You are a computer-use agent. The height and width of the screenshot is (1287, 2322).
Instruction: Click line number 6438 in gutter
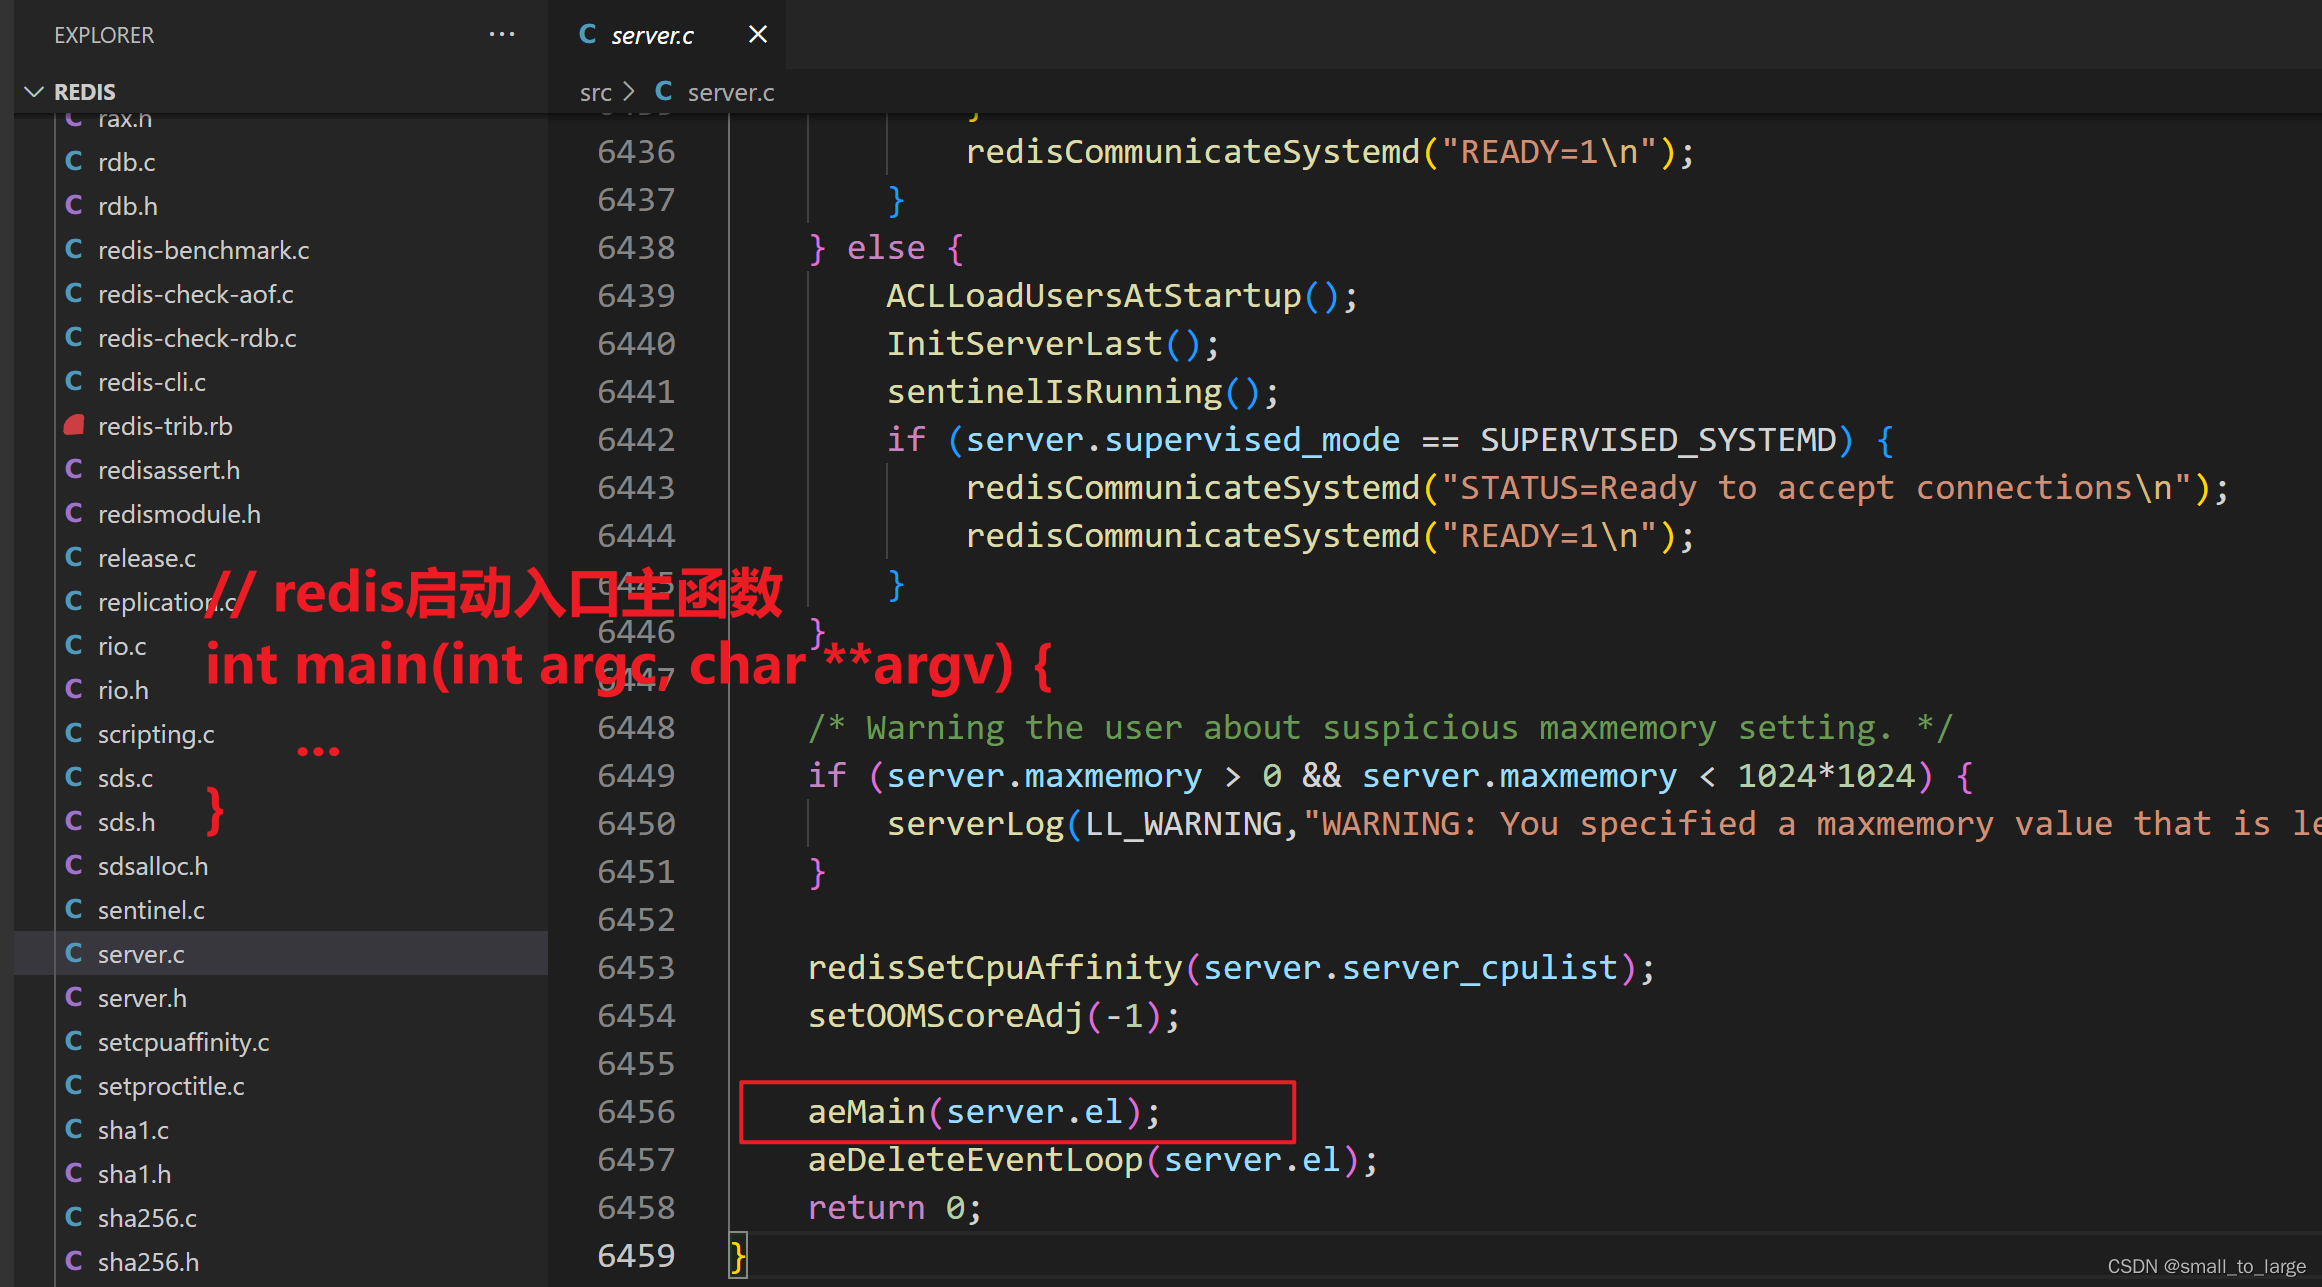point(636,248)
